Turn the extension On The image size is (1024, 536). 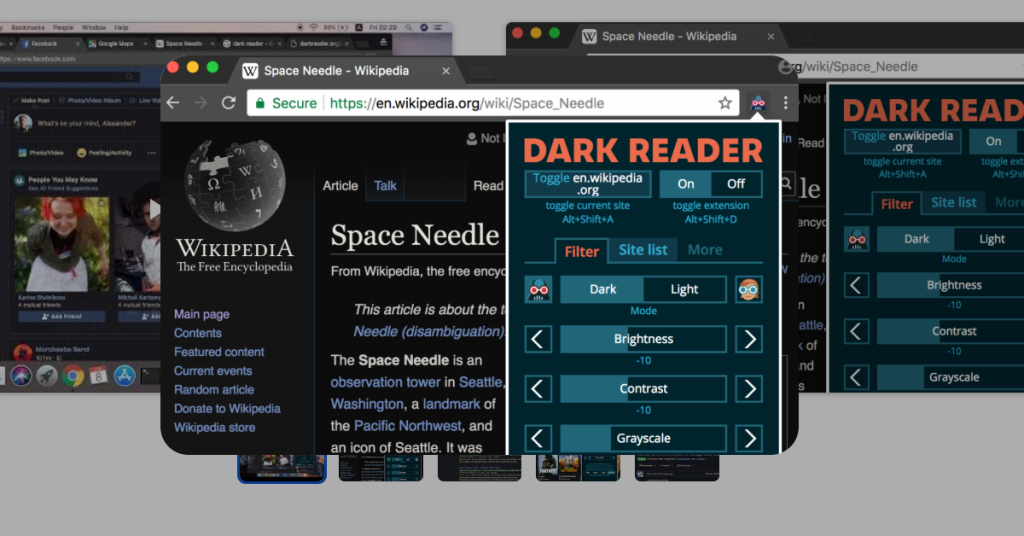click(686, 184)
